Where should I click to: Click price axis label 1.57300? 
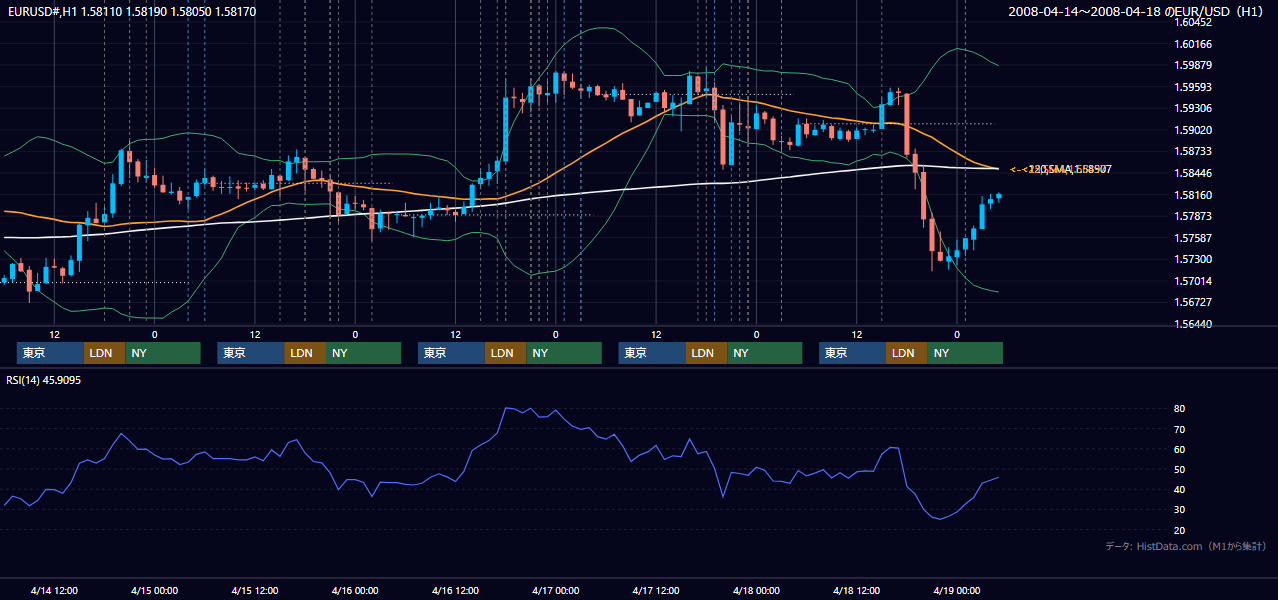pyautogui.click(x=1193, y=259)
